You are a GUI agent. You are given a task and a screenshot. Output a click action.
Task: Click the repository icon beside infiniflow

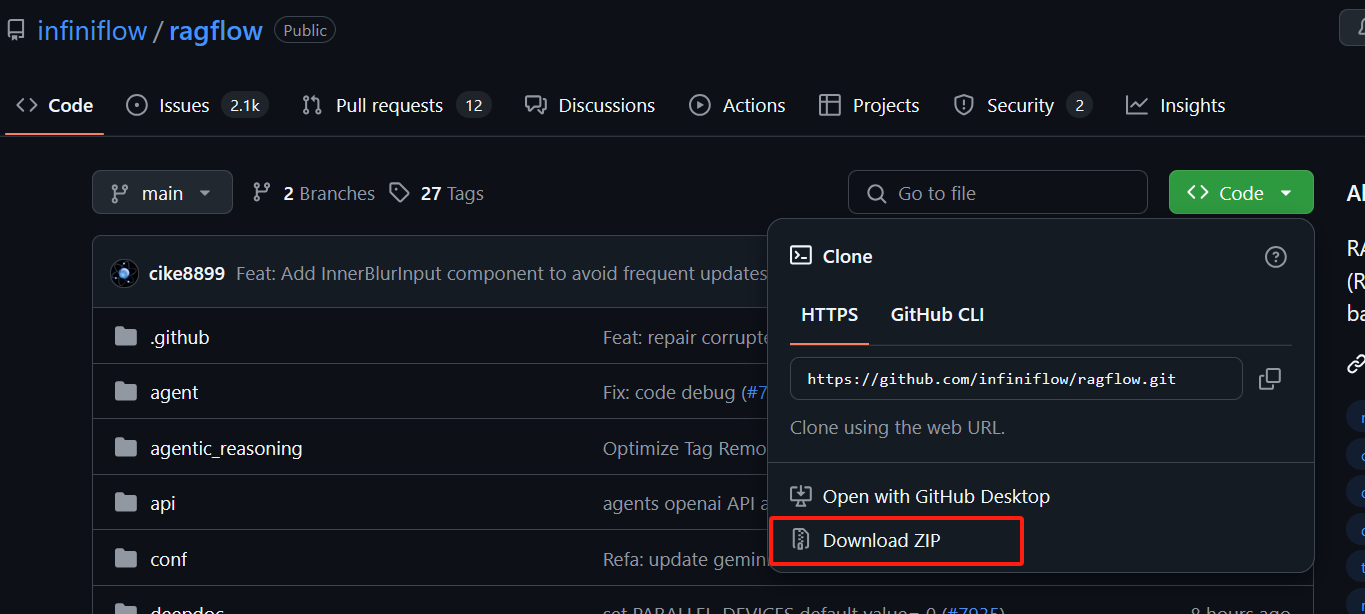click(16, 31)
